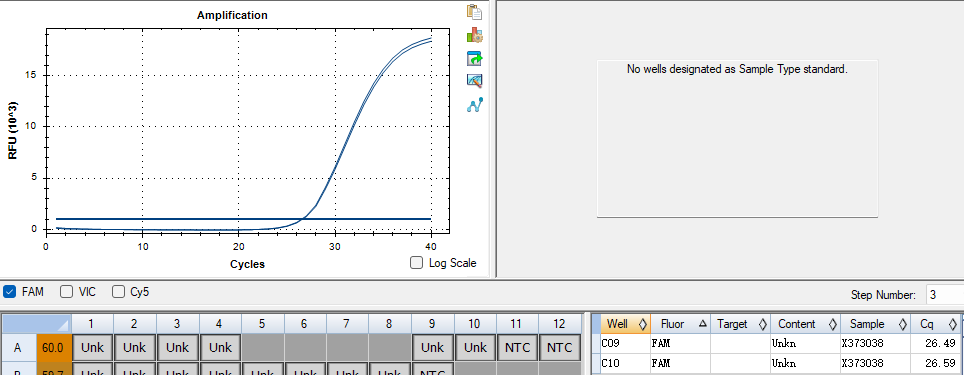Select well A1 marked Unk
This screenshot has height=375, width=964.
tap(92, 348)
